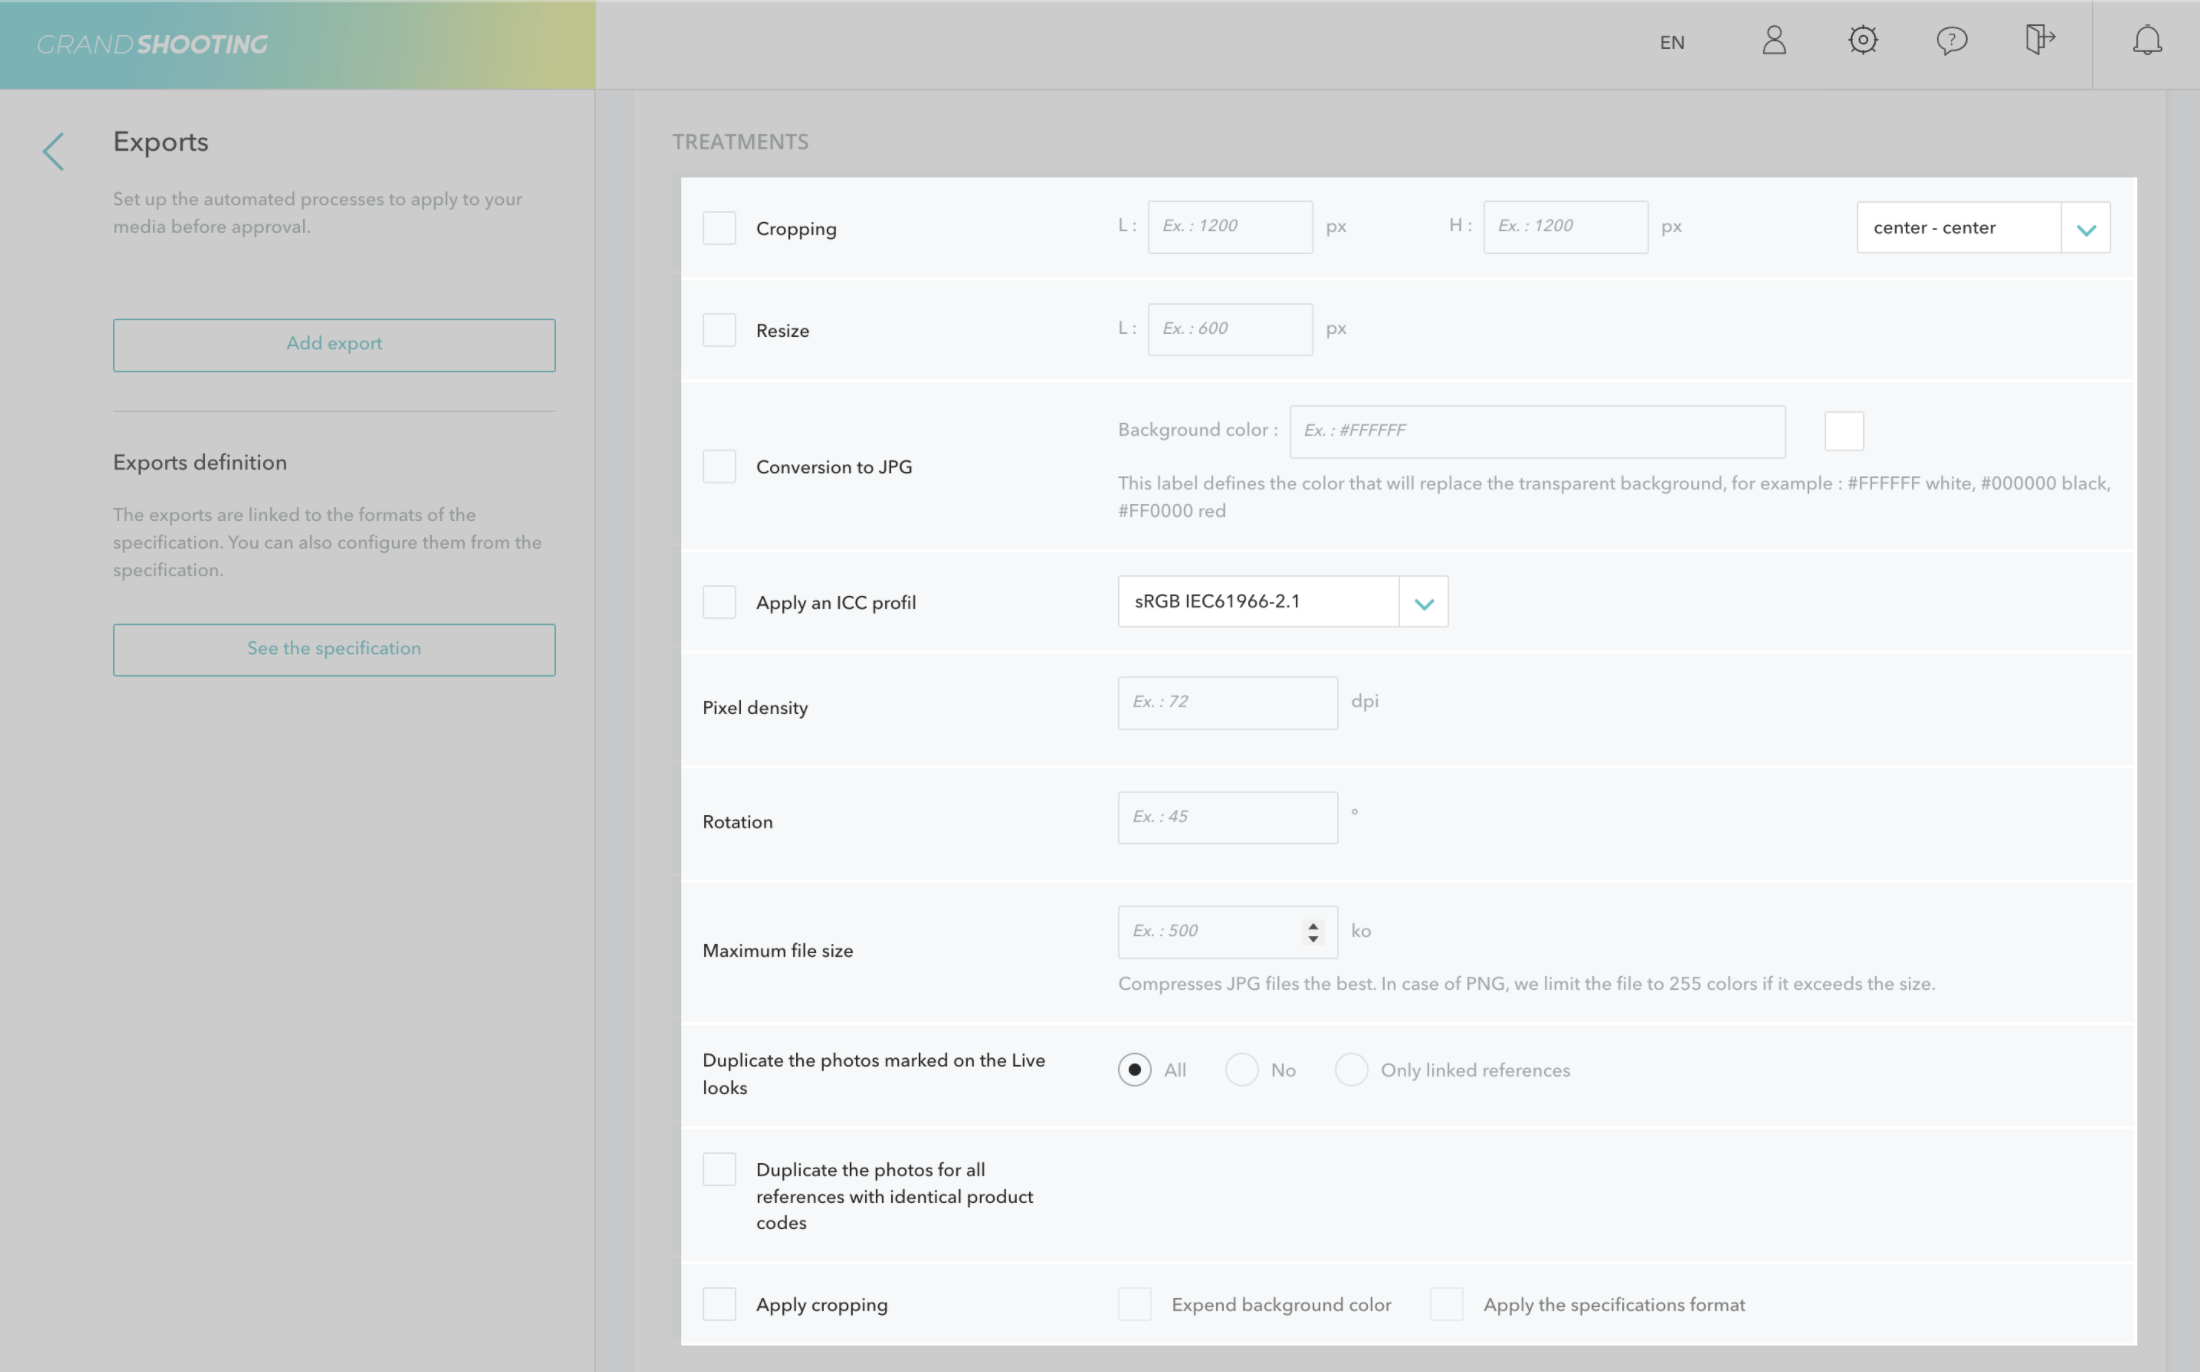
Task: Click the Add export button
Action: (334, 345)
